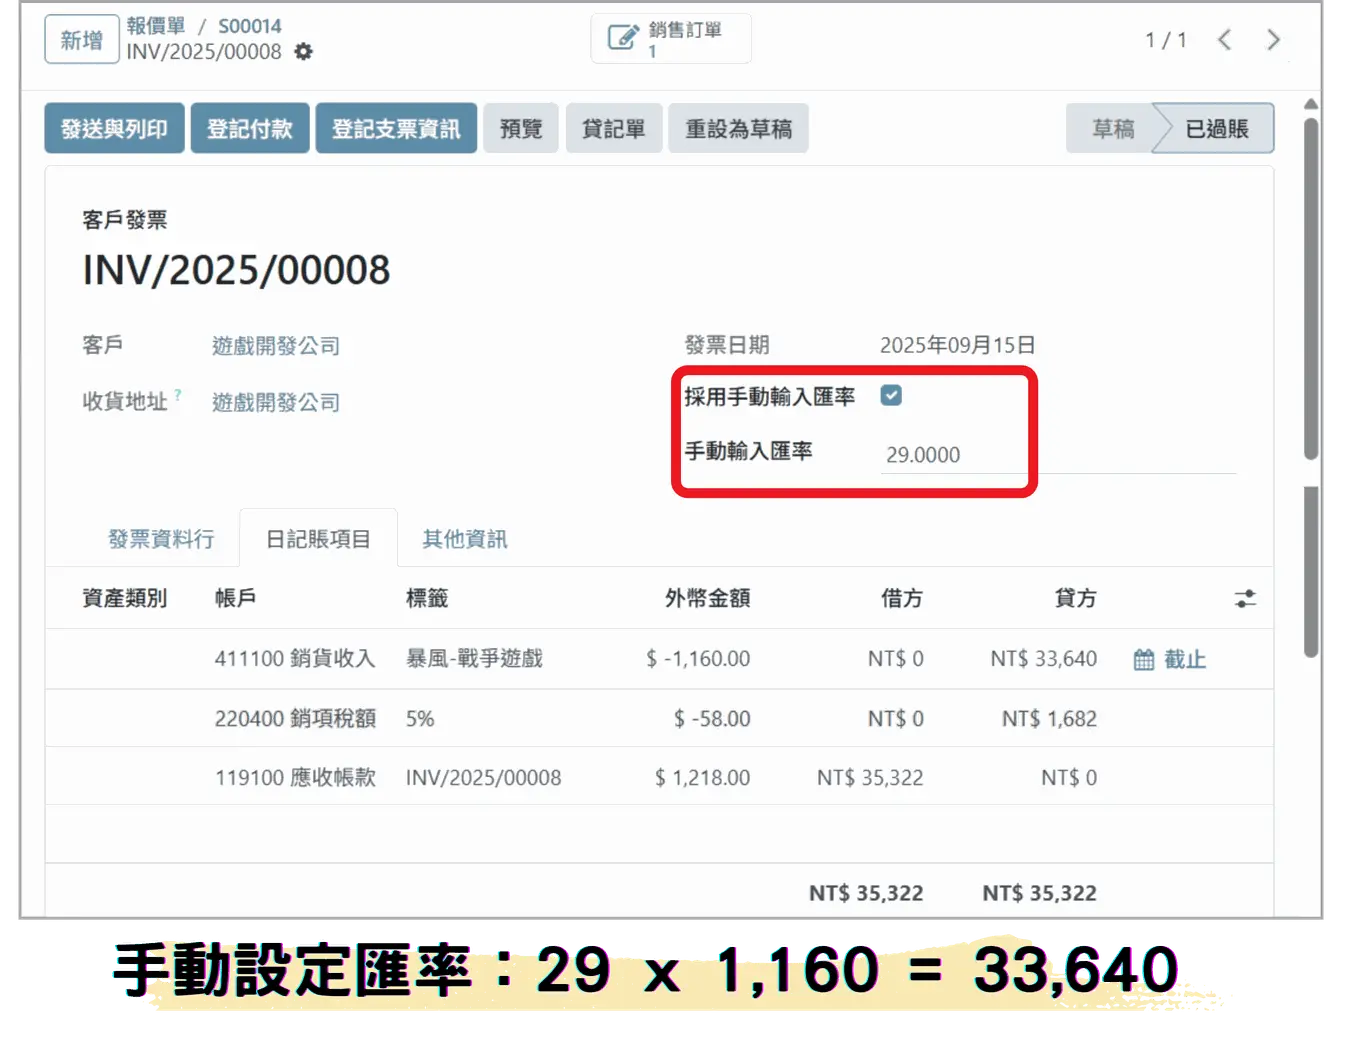Image resolution: width=1345 pixels, height=1047 pixels.
Task: Go to next record arrow
Action: click(1273, 40)
